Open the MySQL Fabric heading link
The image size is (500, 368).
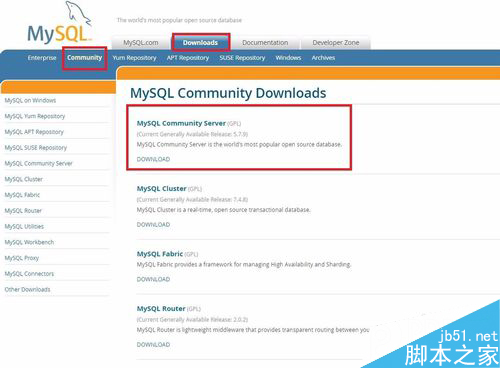coord(160,254)
